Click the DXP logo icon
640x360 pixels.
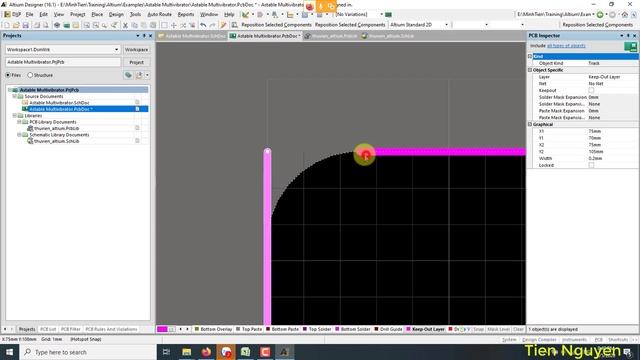coord(7,14)
